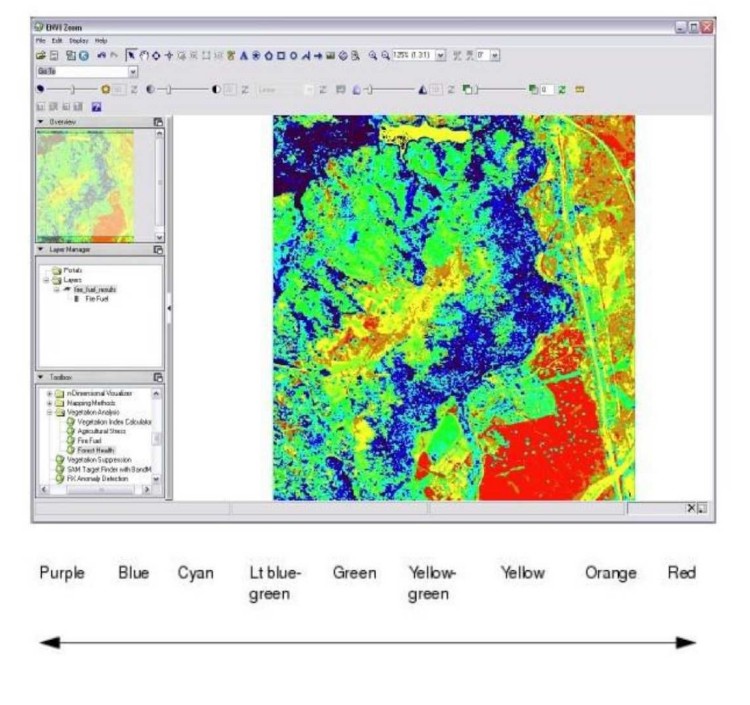Collapse the Layer Manager panel triangle

pos(41,249)
